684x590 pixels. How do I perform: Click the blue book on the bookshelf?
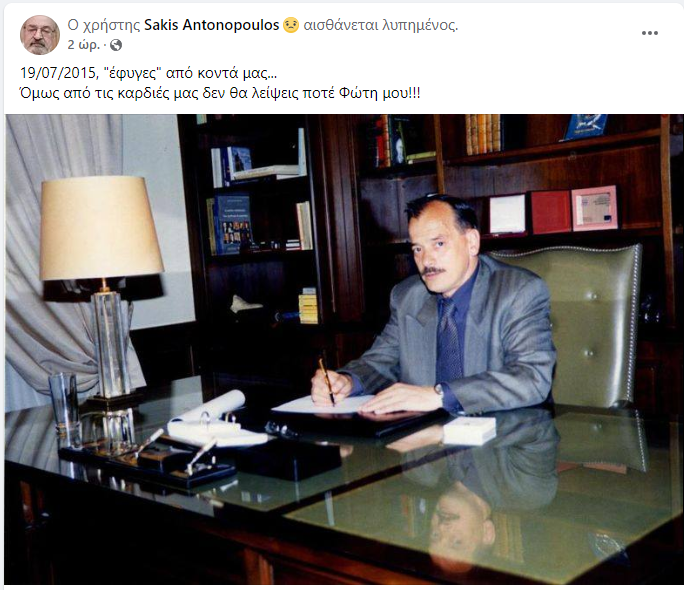[232, 224]
